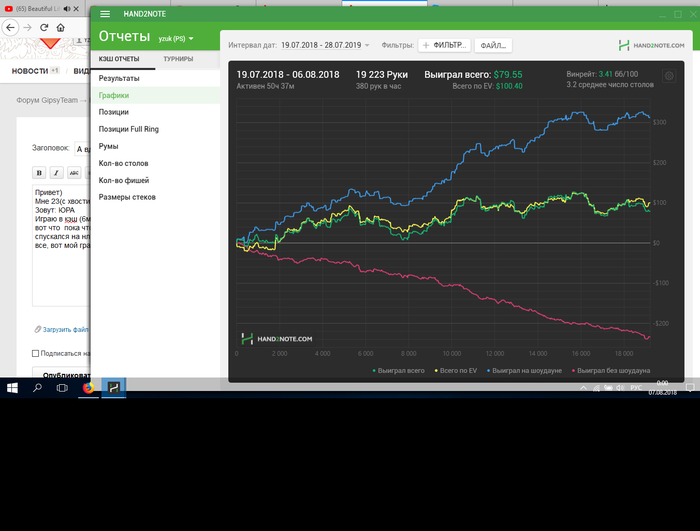Open the Кол-во фишей report
Image resolution: width=700 pixels, height=531 pixels.
tap(155, 180)
